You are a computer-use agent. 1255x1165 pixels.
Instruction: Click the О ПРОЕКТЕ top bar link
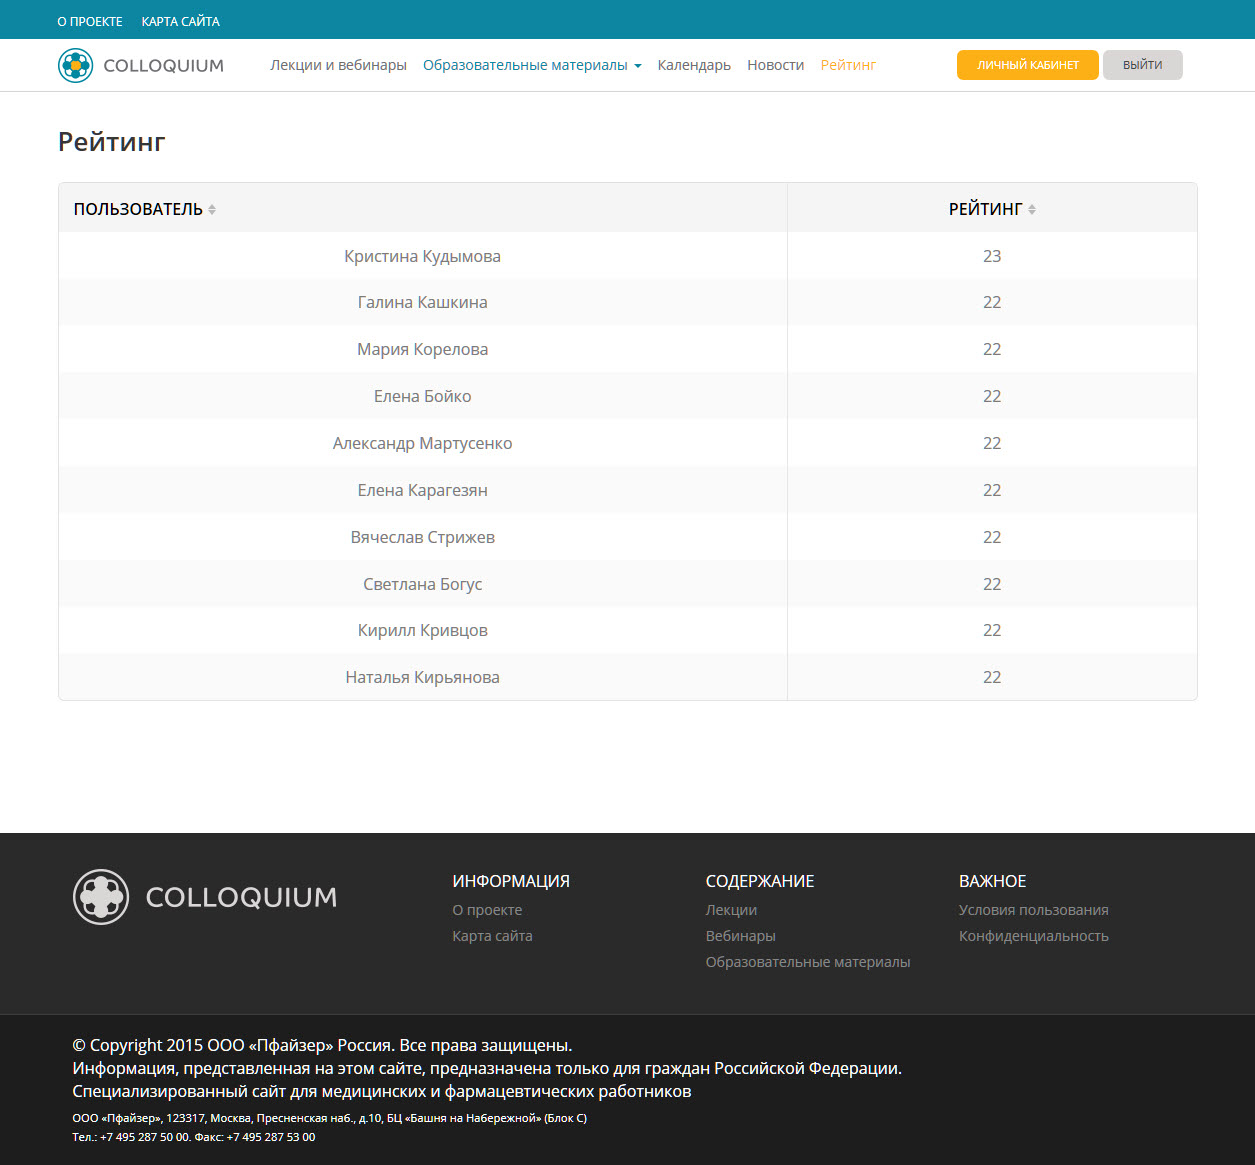click(x=90, y=21)
